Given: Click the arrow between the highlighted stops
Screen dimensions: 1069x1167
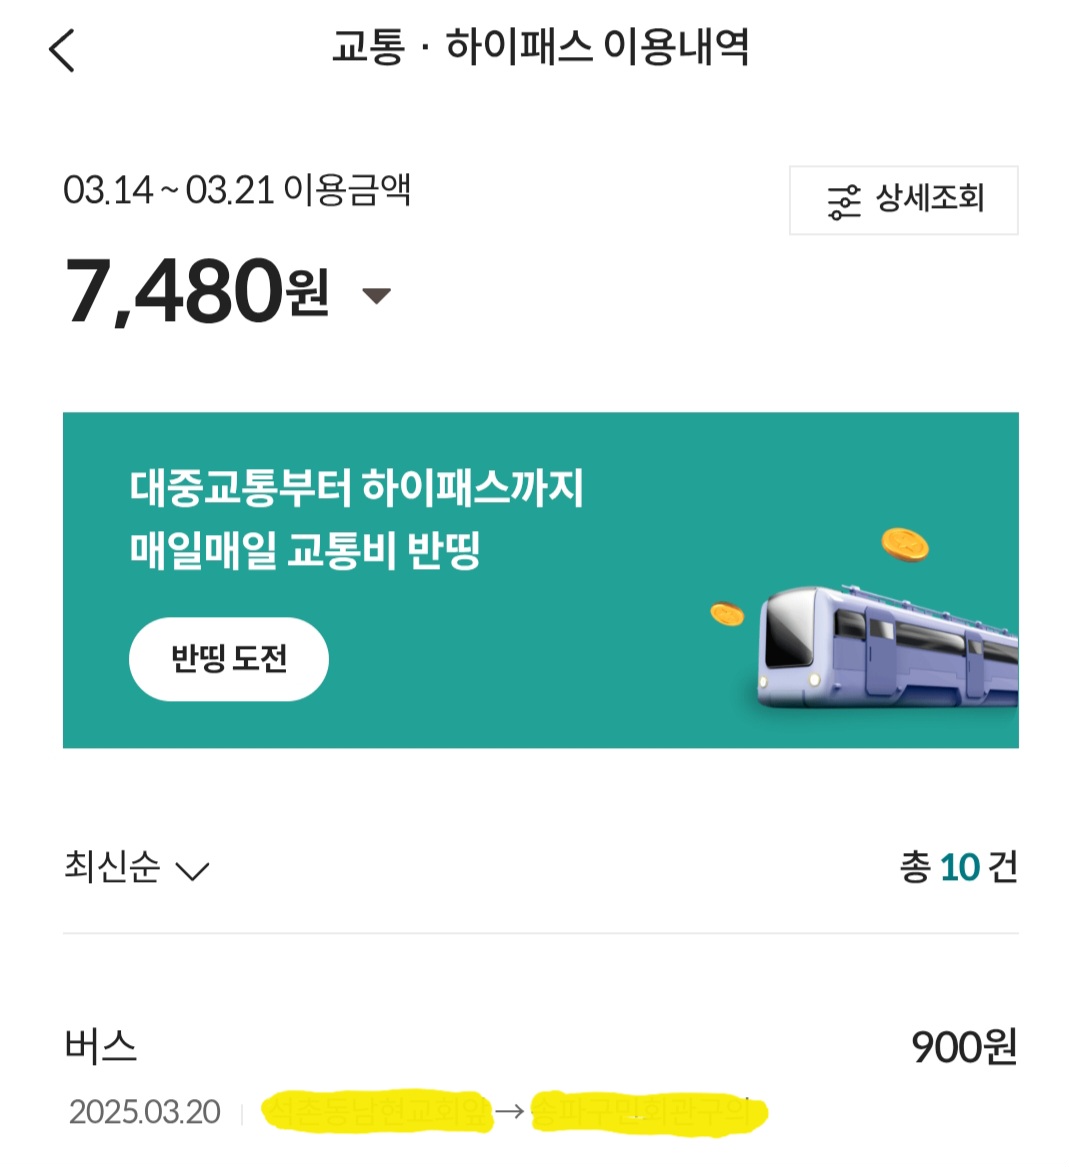Looking at the screenshot, I should (510, 1111).
